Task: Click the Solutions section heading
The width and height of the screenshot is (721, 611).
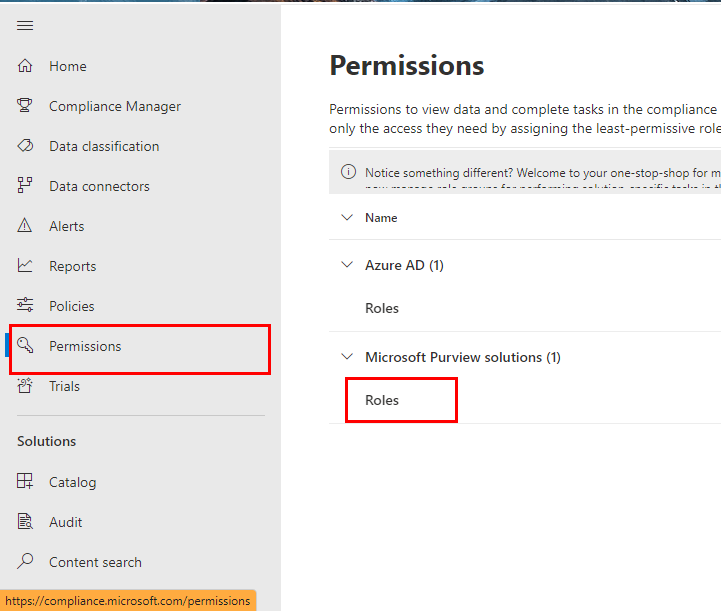Action: pyautogui.click(x=46, y=441)
